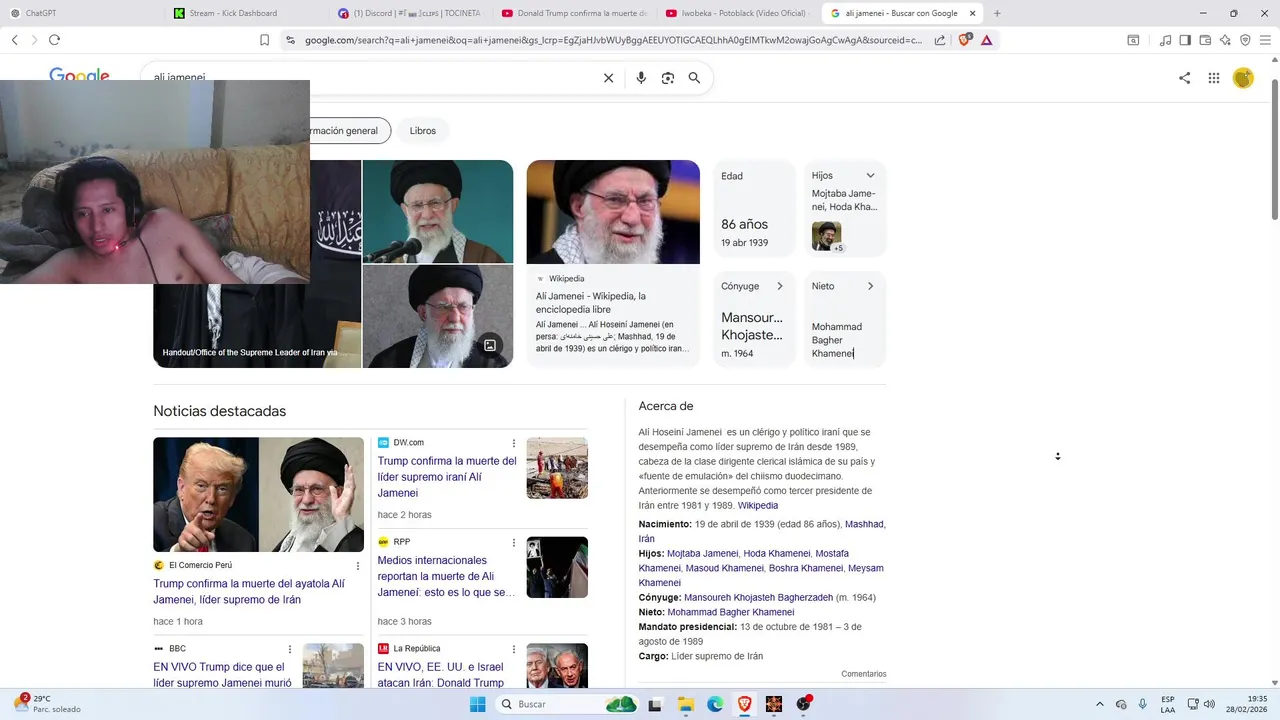The image size is (1280, 720).
Task: Open options menu for La República article
Action: (514, 649)
